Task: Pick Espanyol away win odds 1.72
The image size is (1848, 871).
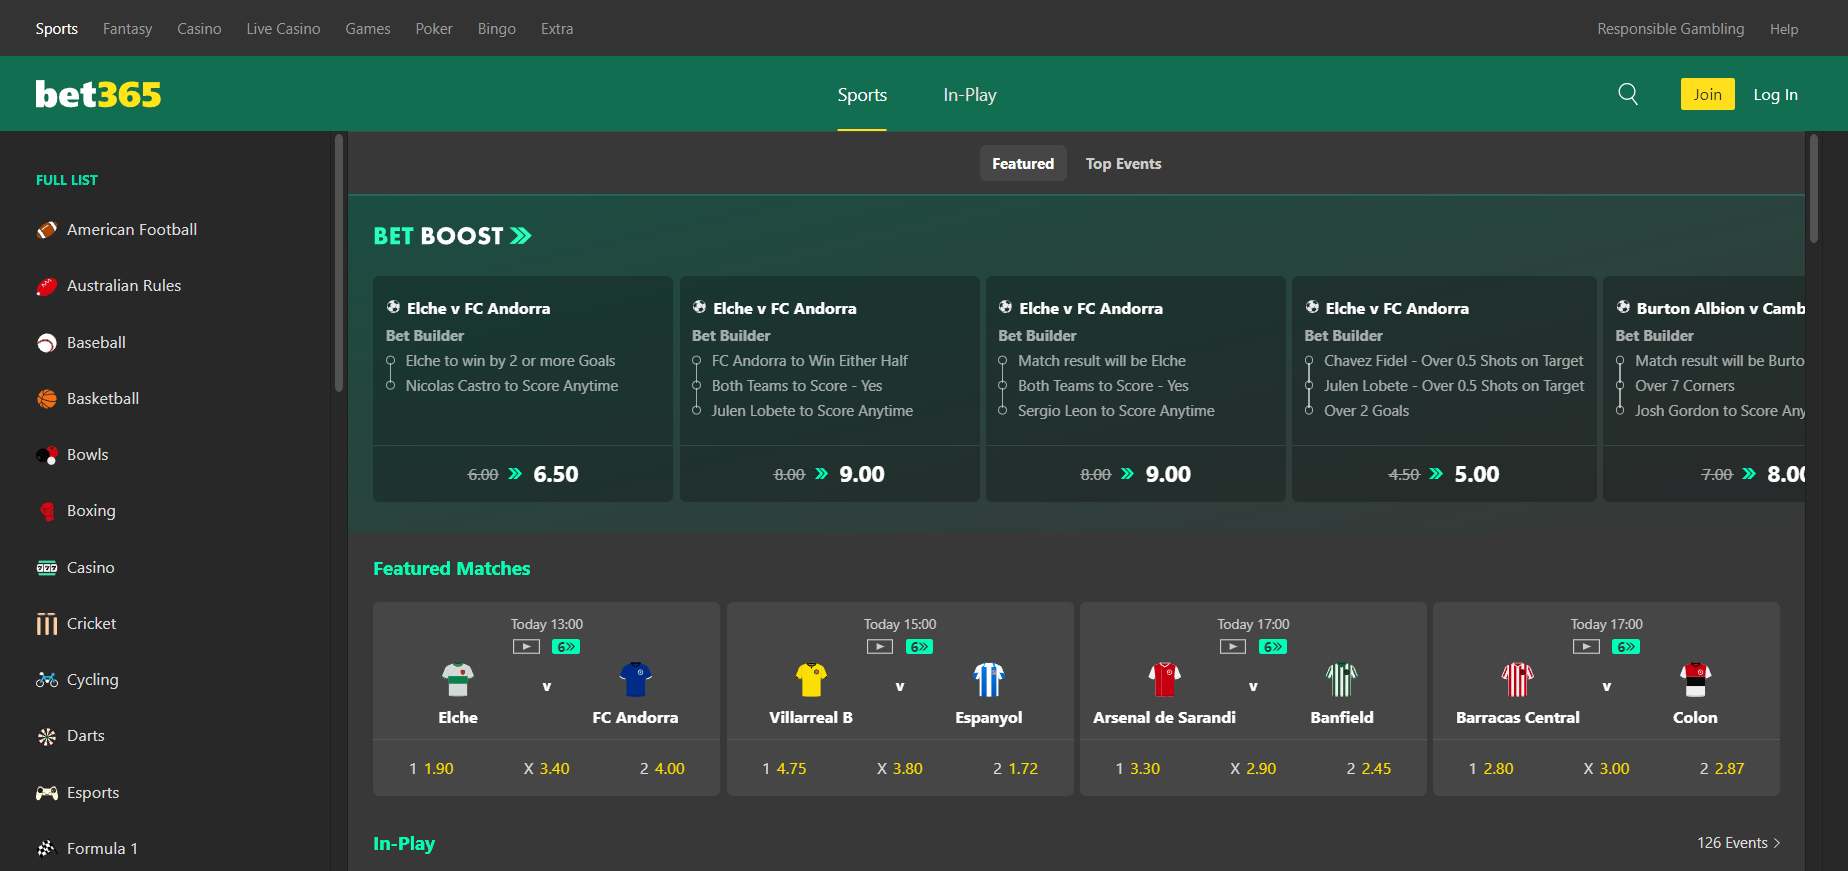Action: (1015, 768)
